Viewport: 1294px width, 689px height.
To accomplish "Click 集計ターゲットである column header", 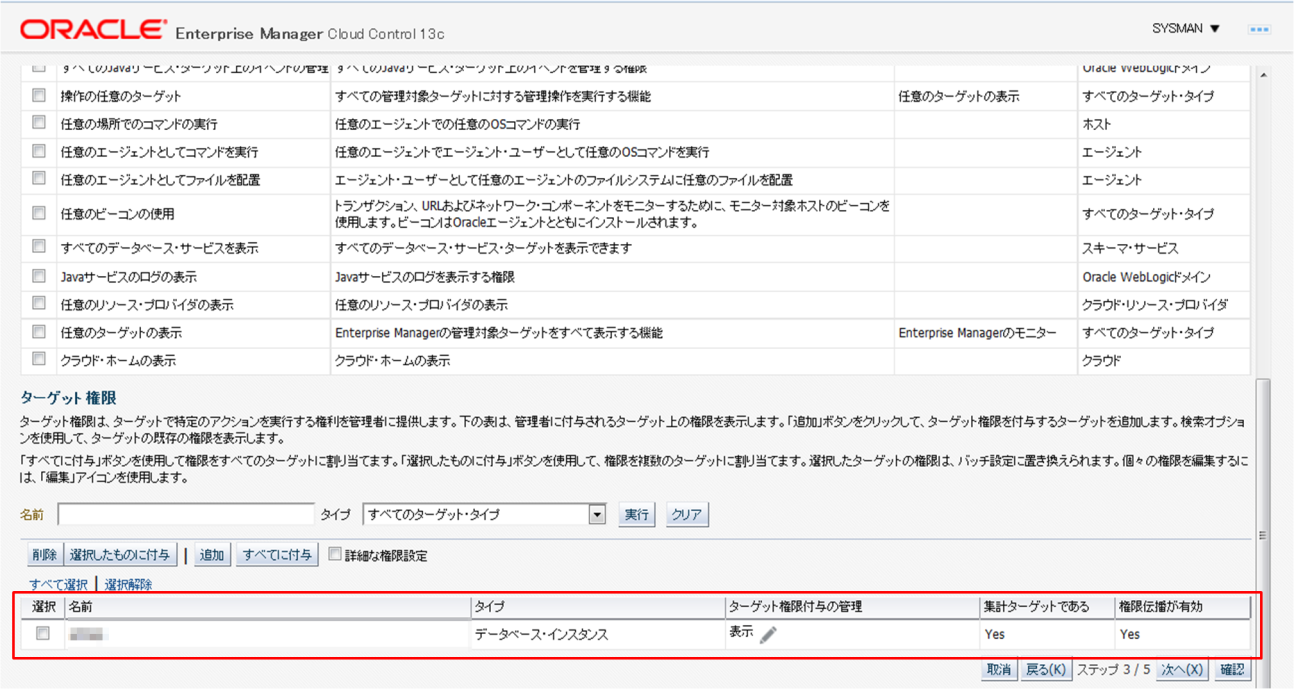I will (1048, 607).
